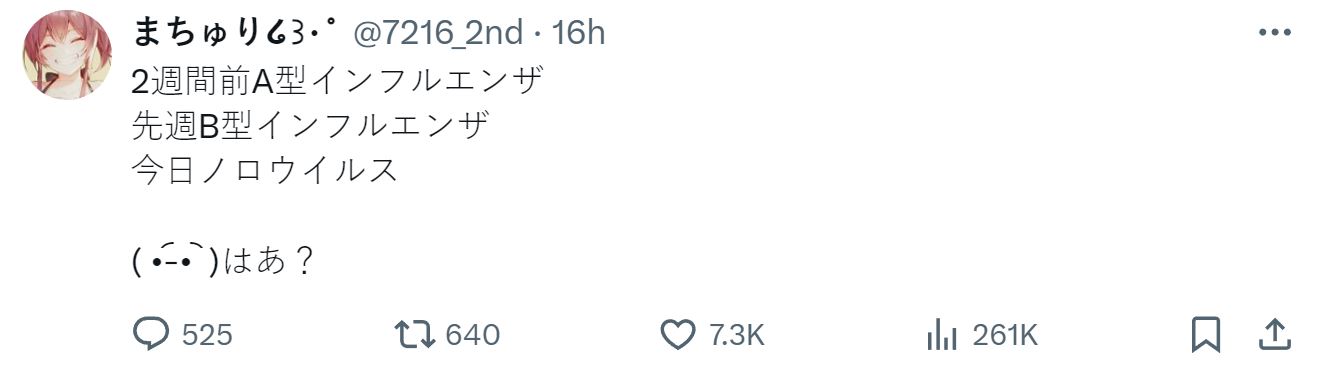Click the 640 reposts count

[472, 335]
